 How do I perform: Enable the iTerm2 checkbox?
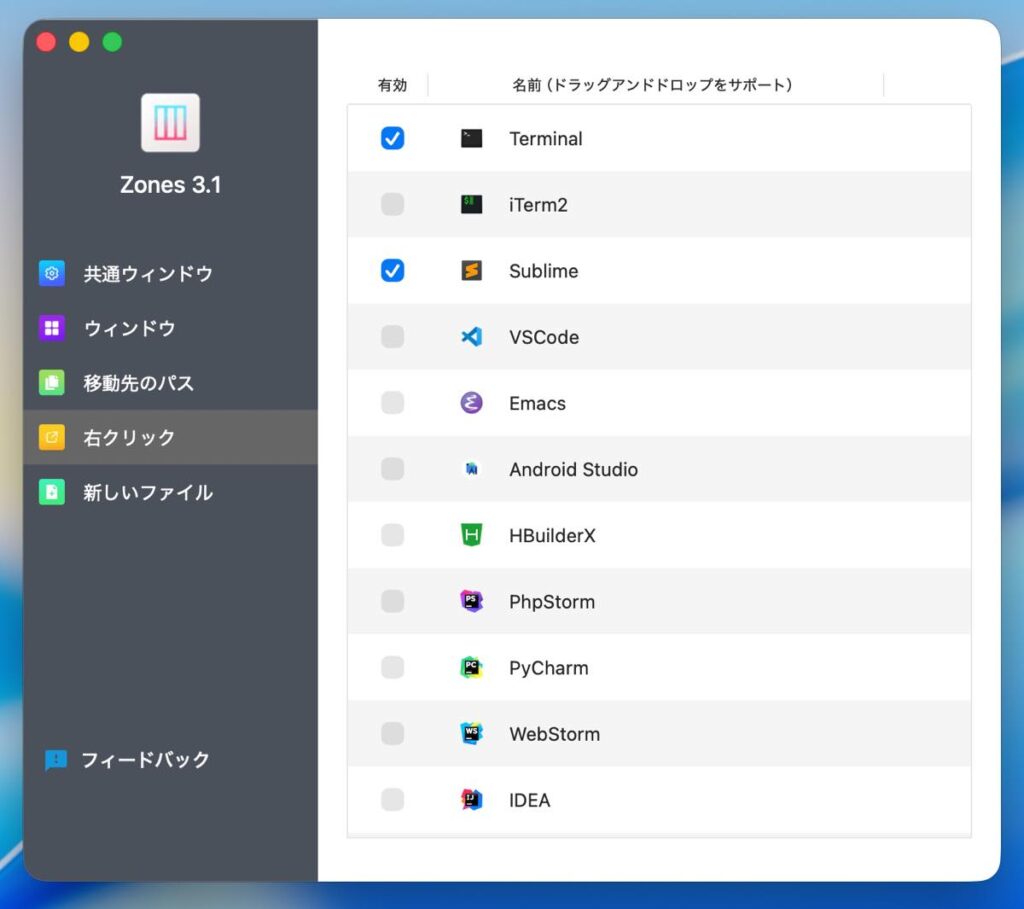[393, 205]
